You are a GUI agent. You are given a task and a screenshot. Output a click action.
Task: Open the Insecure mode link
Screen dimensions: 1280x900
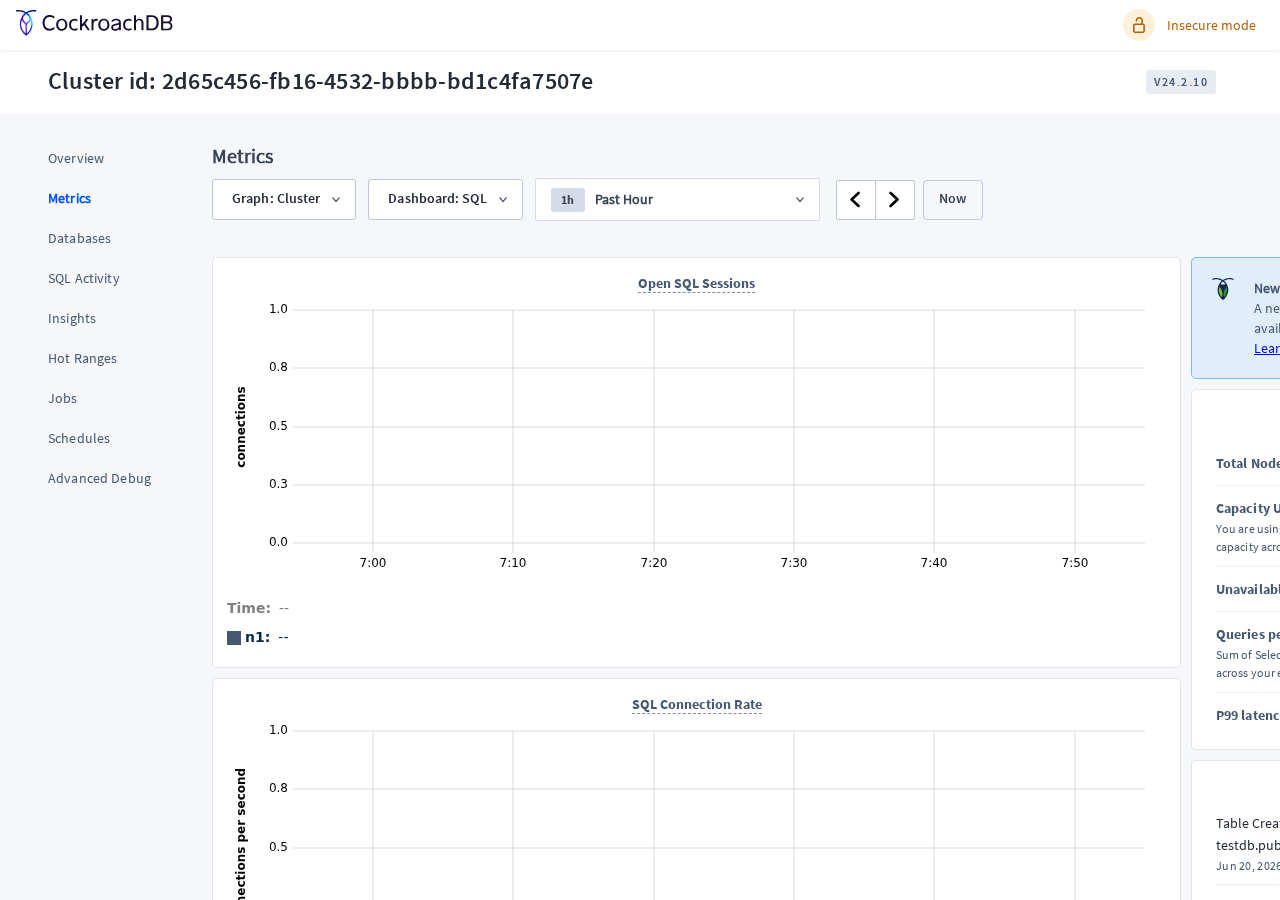click(1211, 25)
